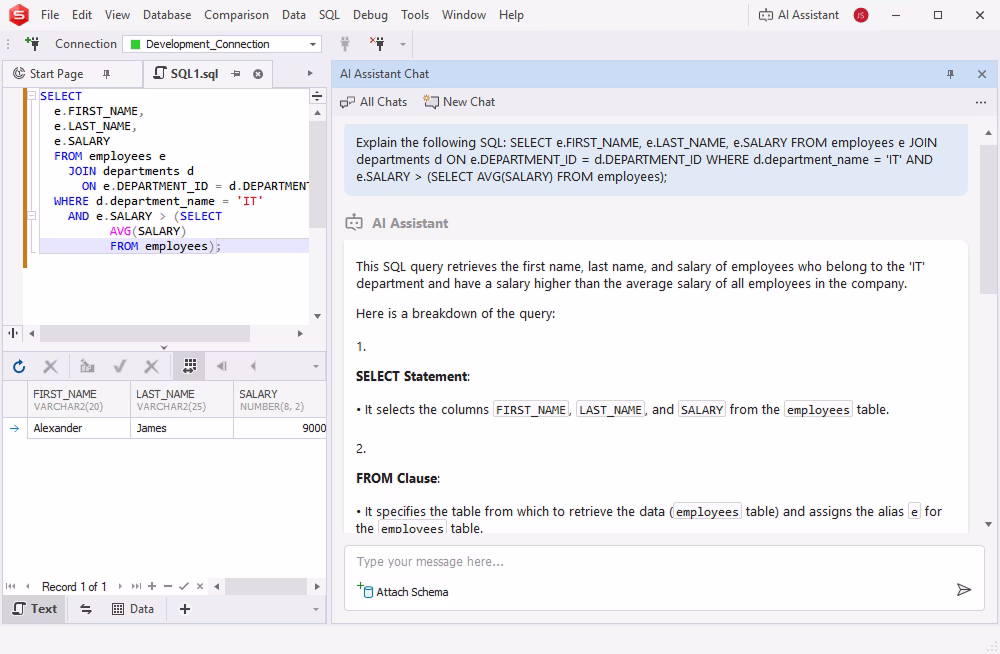Click the results toolbar previous-page arrow
1000x654 pixels.
point(253,366)
